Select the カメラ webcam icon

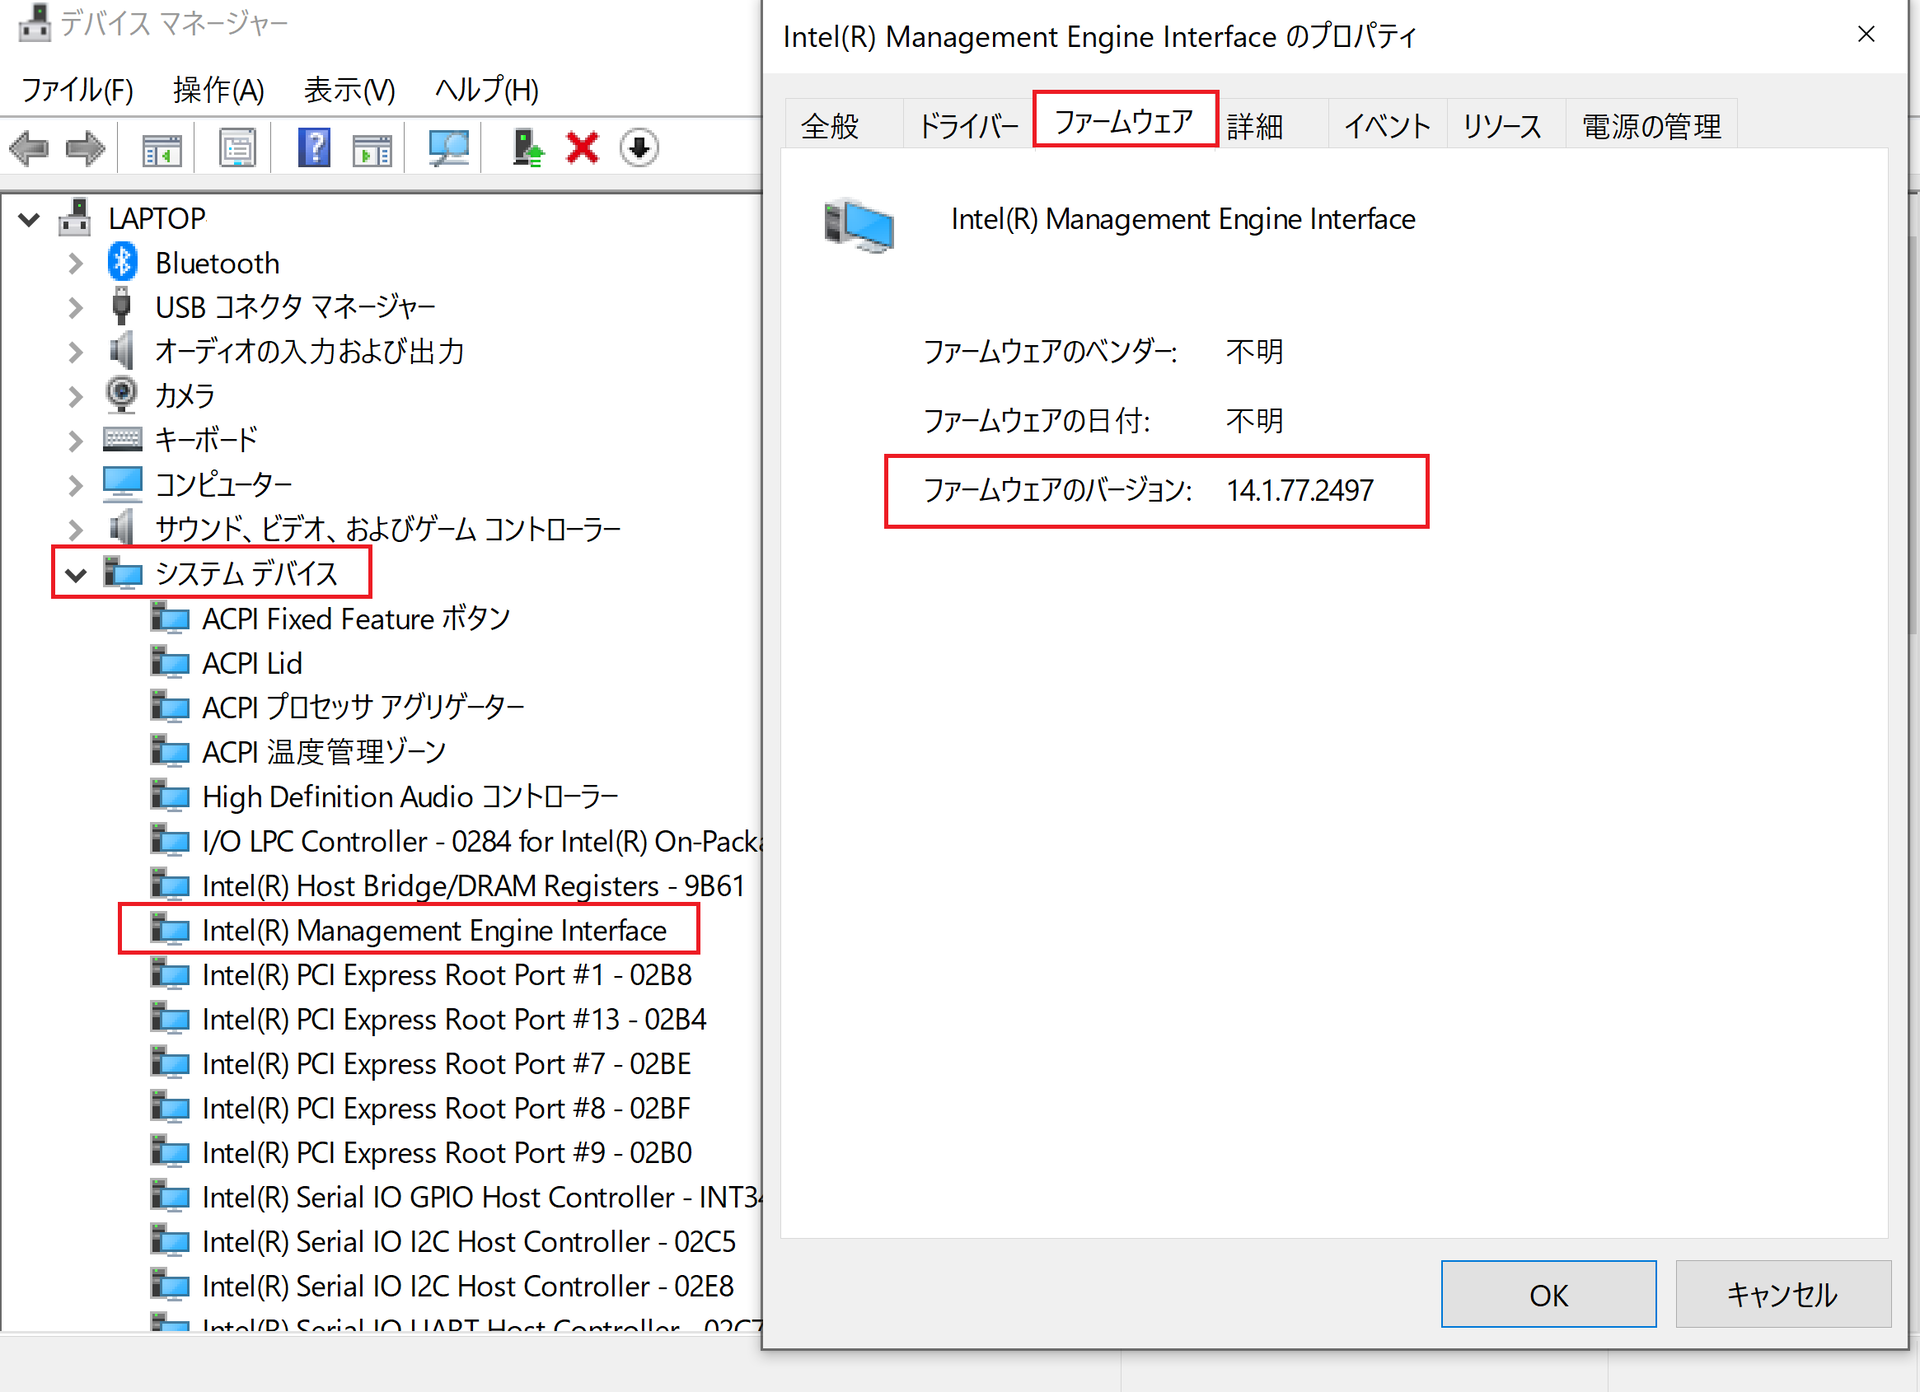coord(122,394)
